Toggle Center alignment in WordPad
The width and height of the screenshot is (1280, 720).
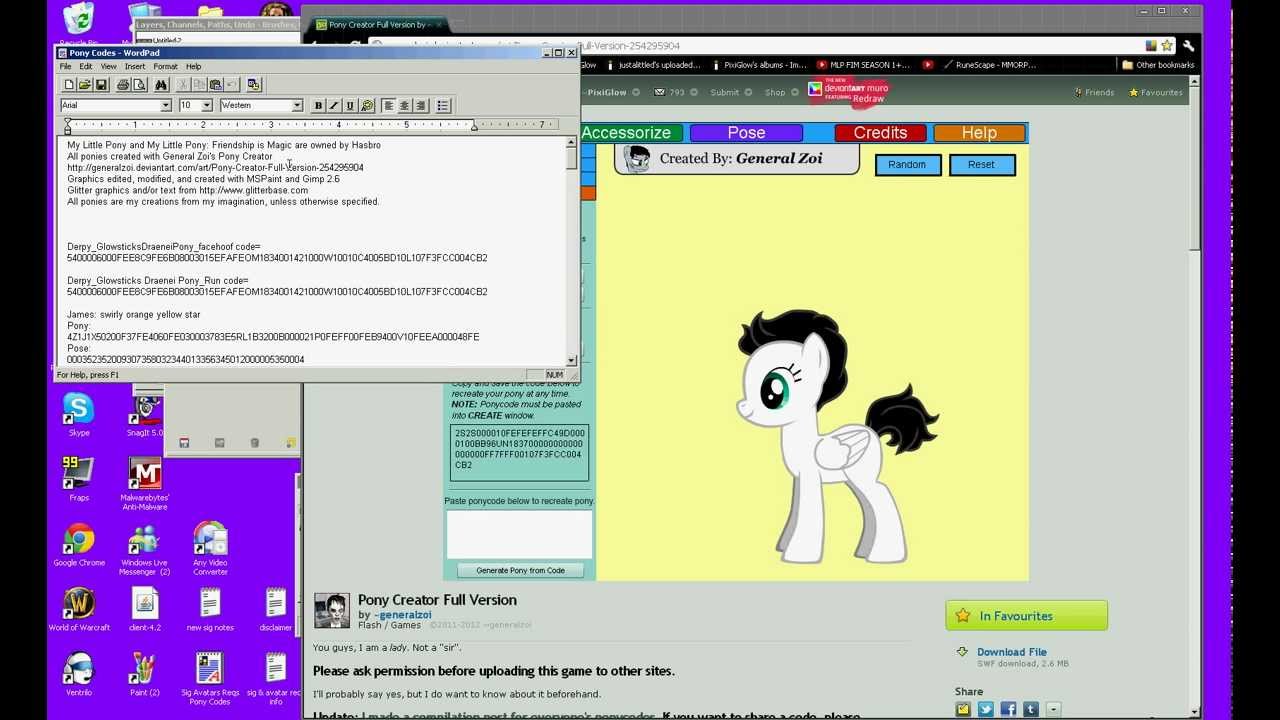[405, 106]
